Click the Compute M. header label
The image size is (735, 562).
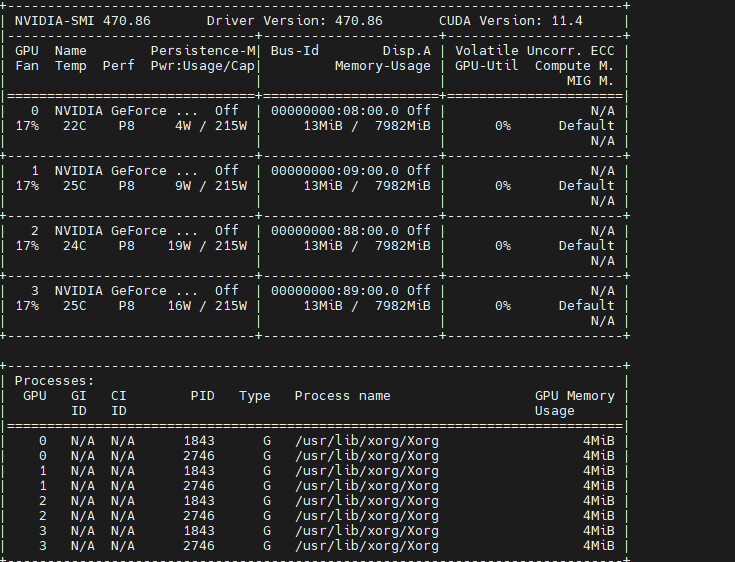pyautogui.click(x=574, y=66)
